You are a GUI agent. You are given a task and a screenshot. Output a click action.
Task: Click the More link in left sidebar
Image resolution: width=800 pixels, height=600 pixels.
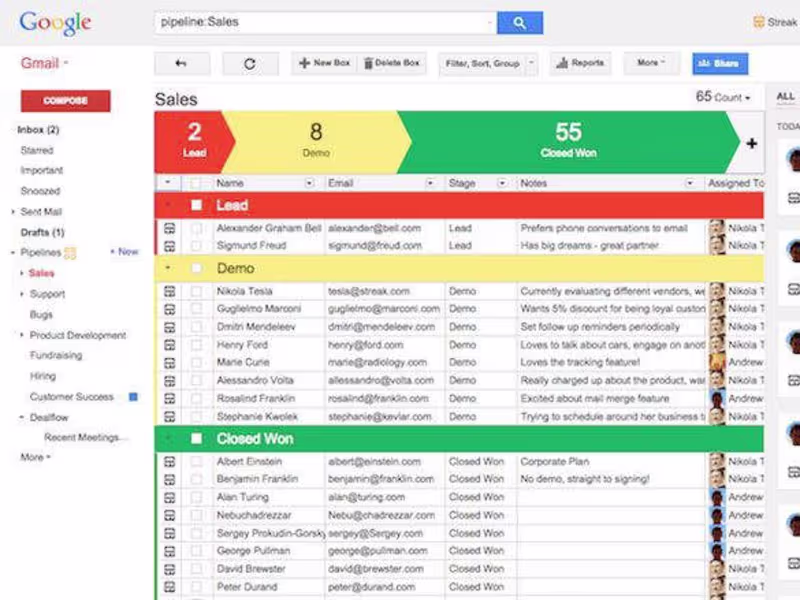pyautogui.click(x=35, y=457)
